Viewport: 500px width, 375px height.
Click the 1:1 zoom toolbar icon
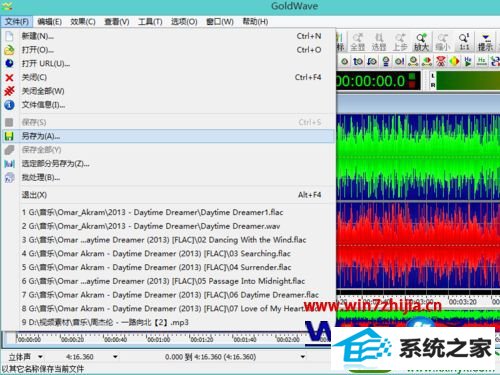(464, 42)
